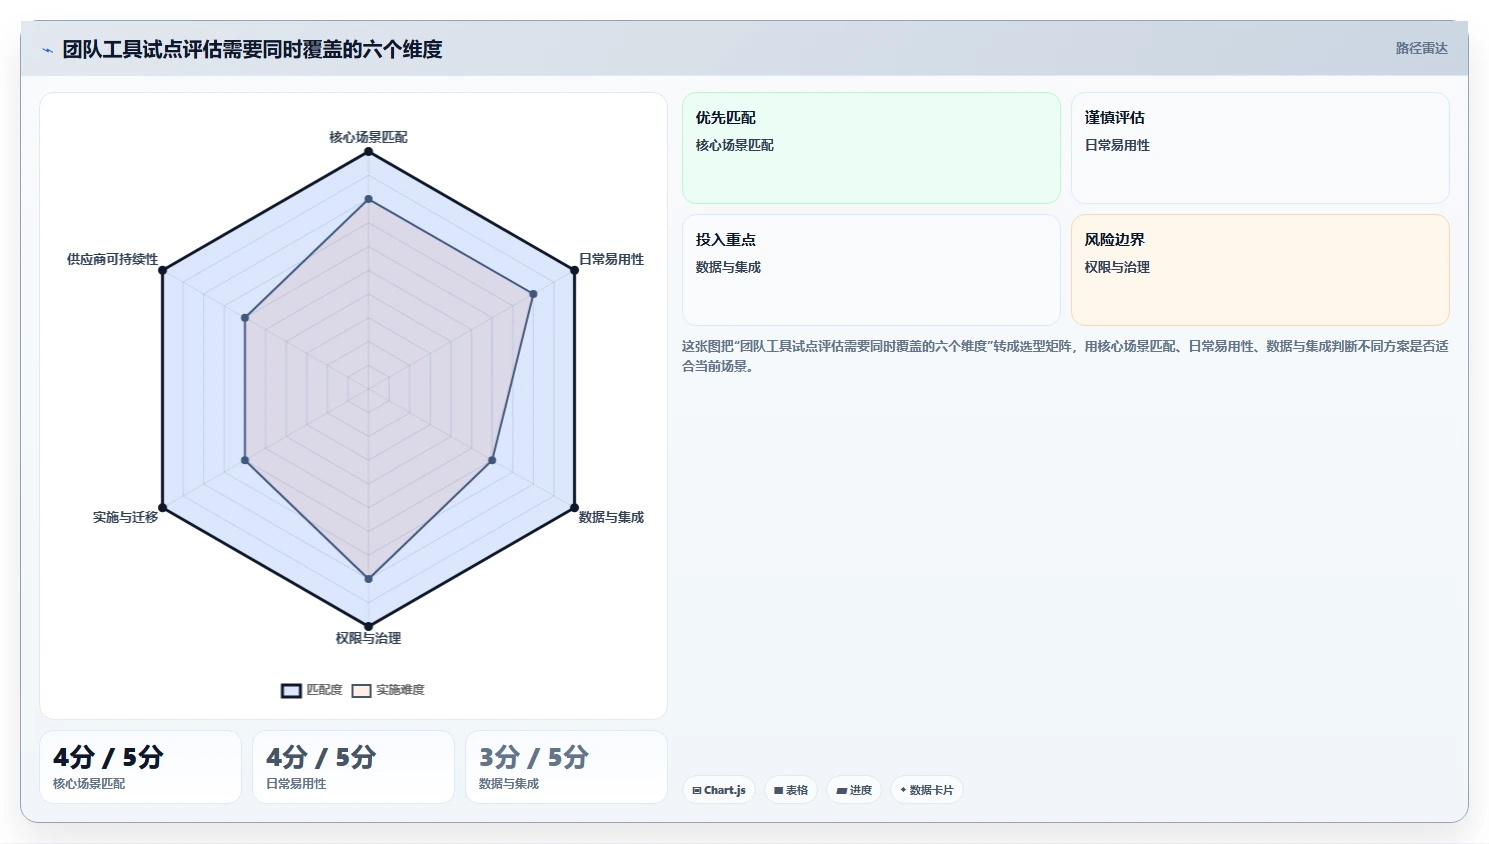Click the inner radar point on 日常易用性 axis
Image resolution: width=1489 pixels, height=844 pixels.
pos(533,294)
